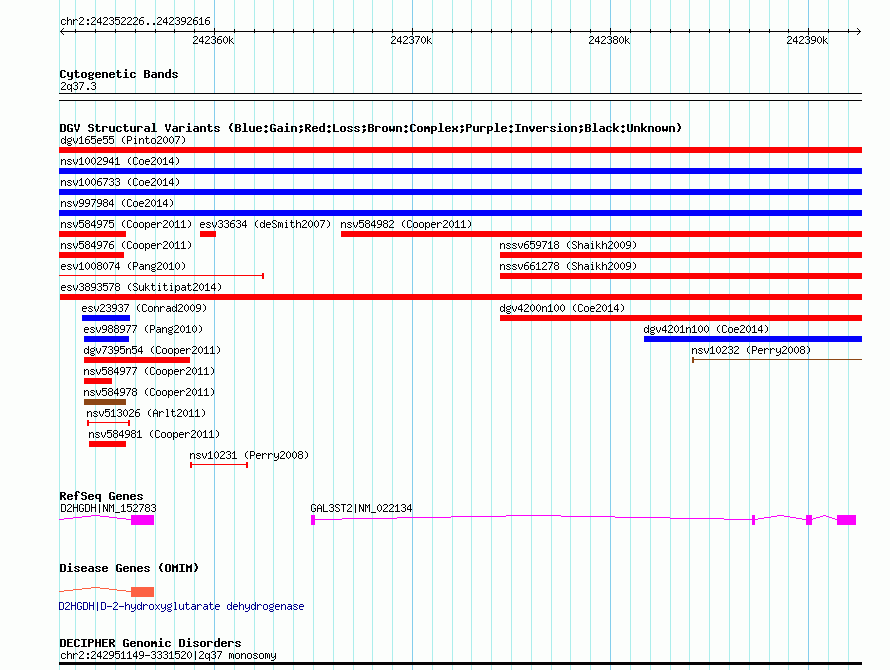Select nssv659718 (Shaikh2009) variant label

[x=568, y=245]
